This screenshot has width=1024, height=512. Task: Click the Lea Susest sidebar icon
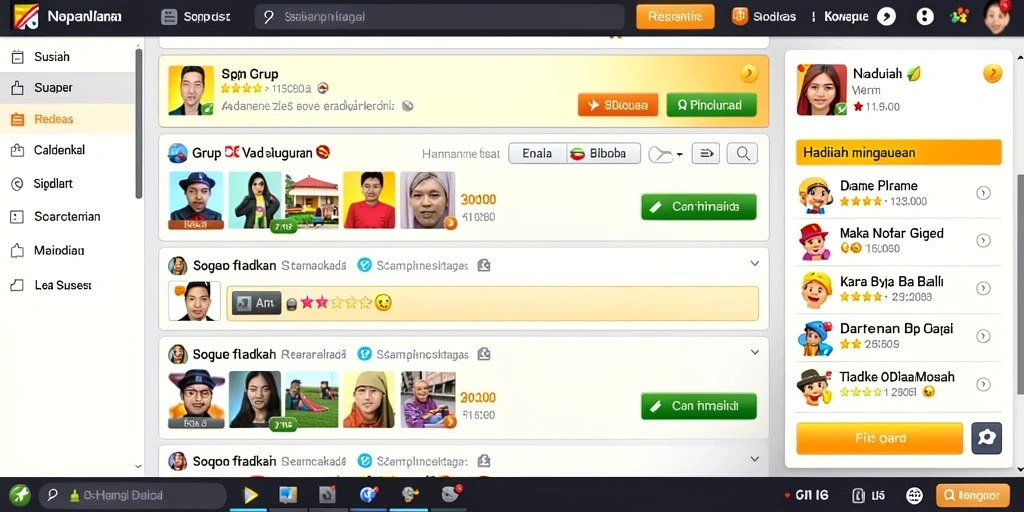click(18, 285)
